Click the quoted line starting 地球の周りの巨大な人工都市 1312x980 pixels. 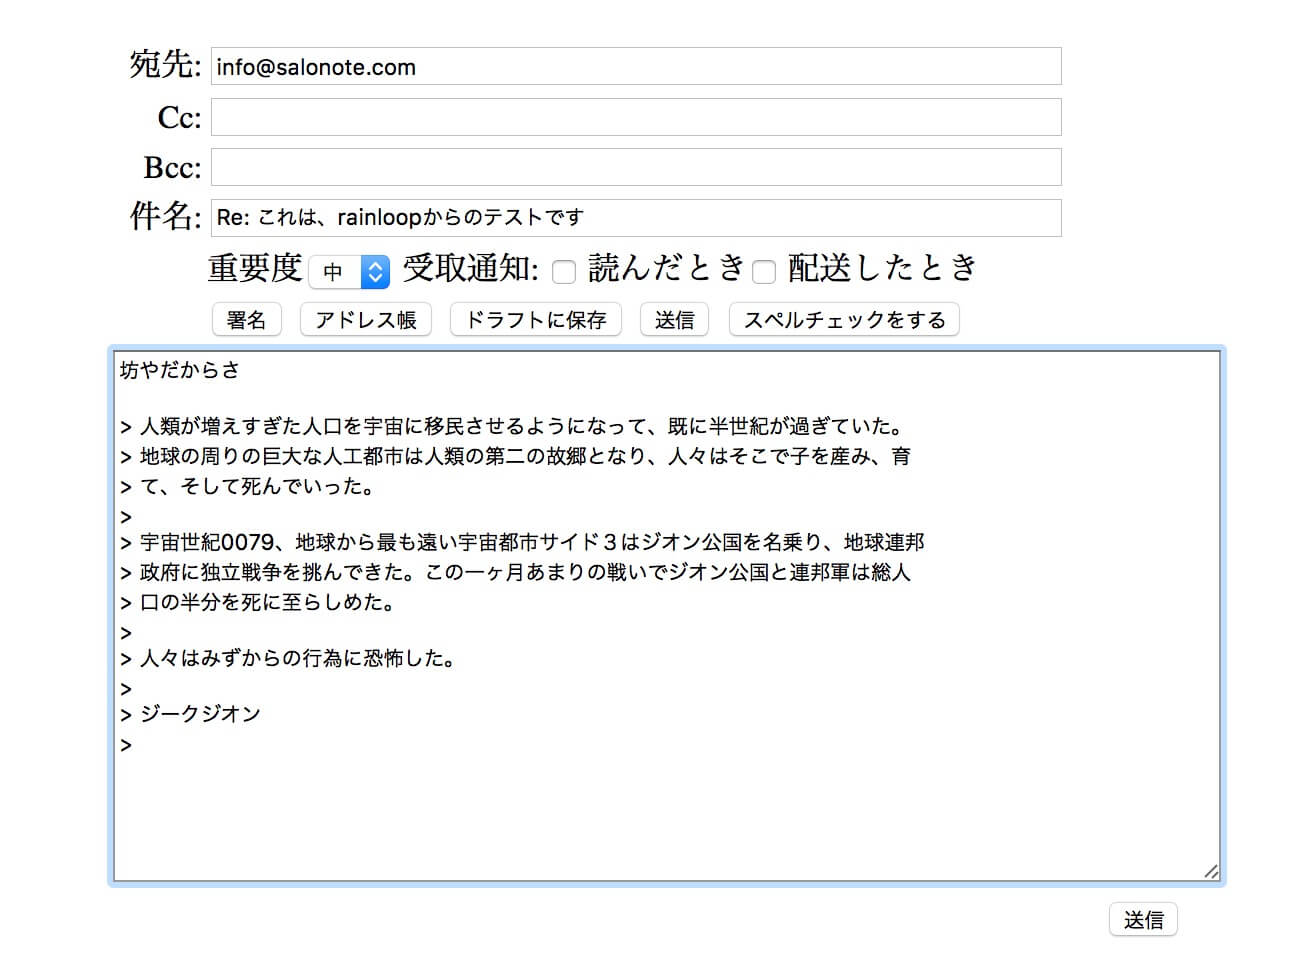pos(516,456)
